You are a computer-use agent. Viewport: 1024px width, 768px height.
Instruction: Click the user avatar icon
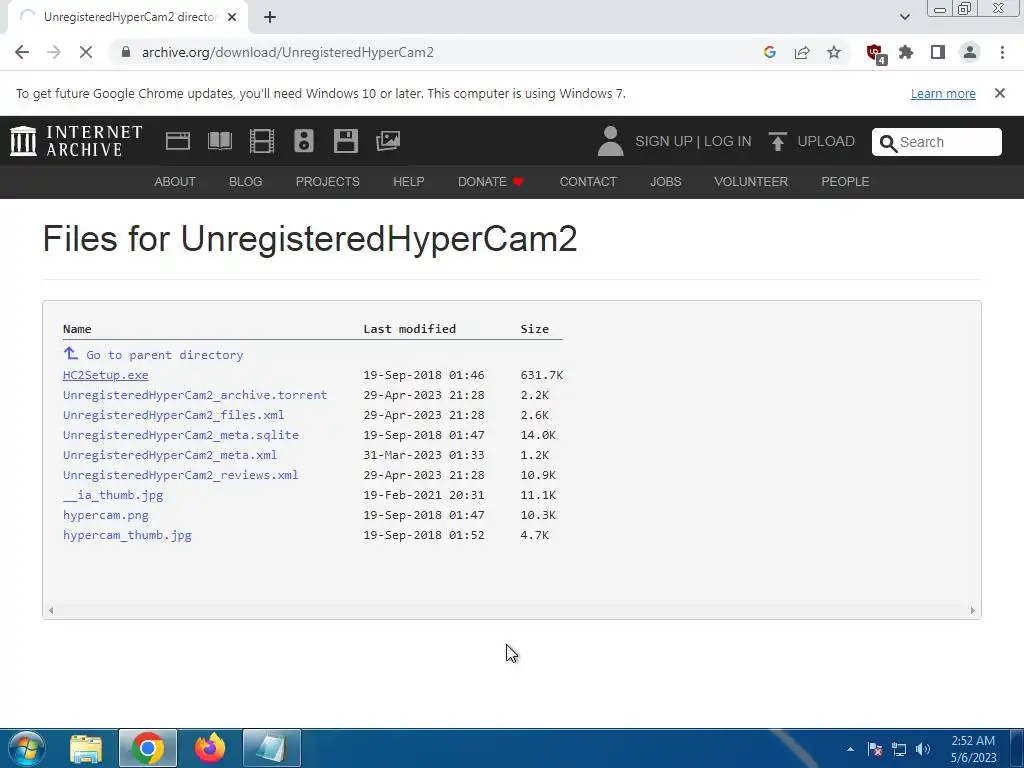(x=611, y=141)
